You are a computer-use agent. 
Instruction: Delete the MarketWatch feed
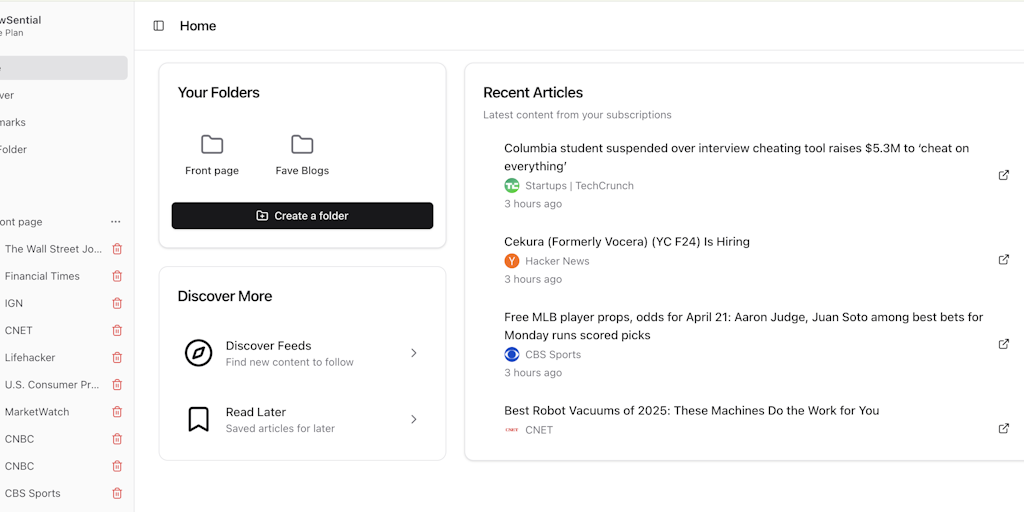[117, 412]
